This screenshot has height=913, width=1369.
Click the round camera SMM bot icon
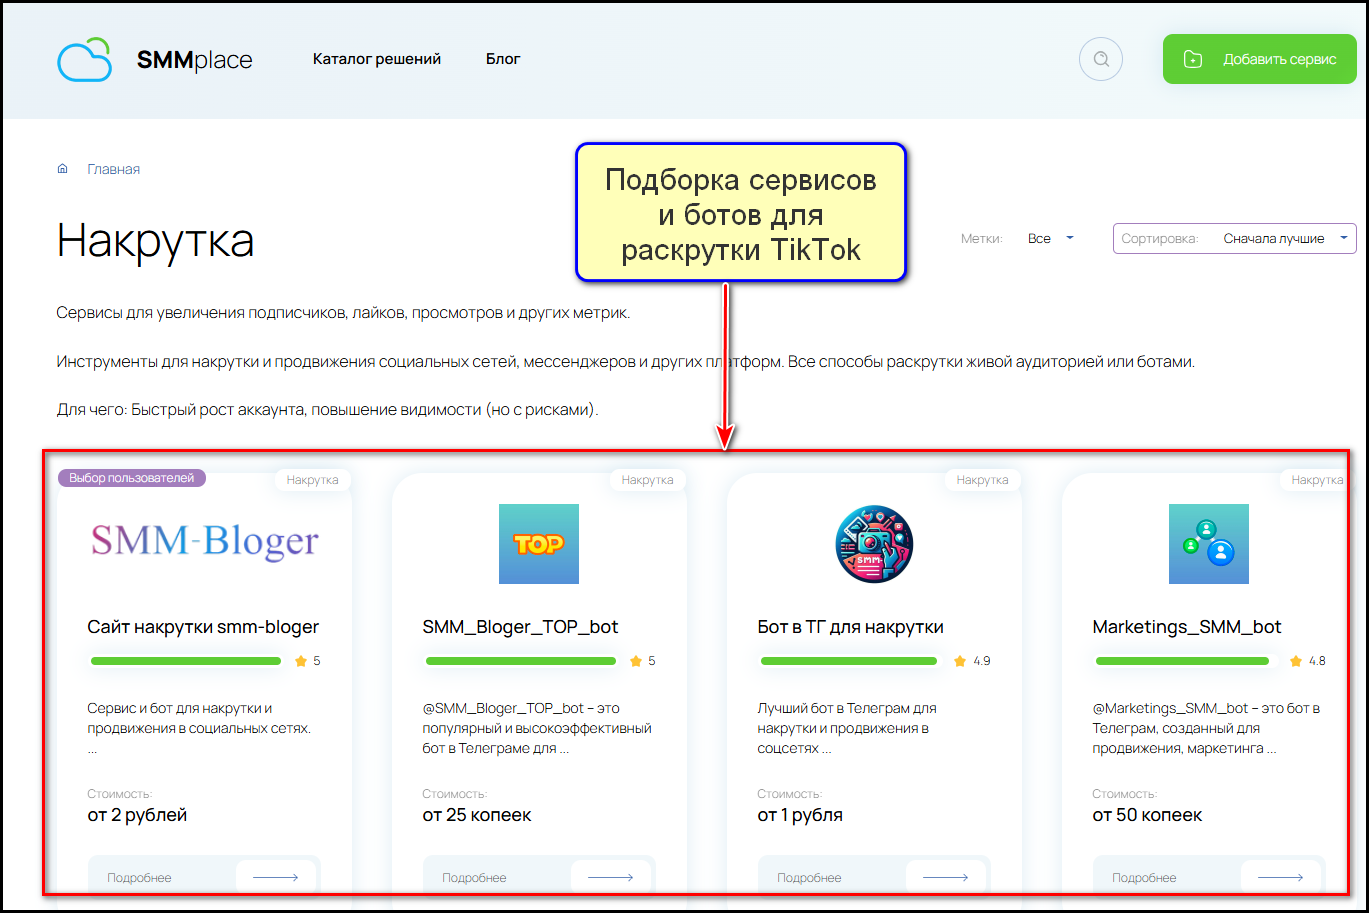tap(874, 543)
